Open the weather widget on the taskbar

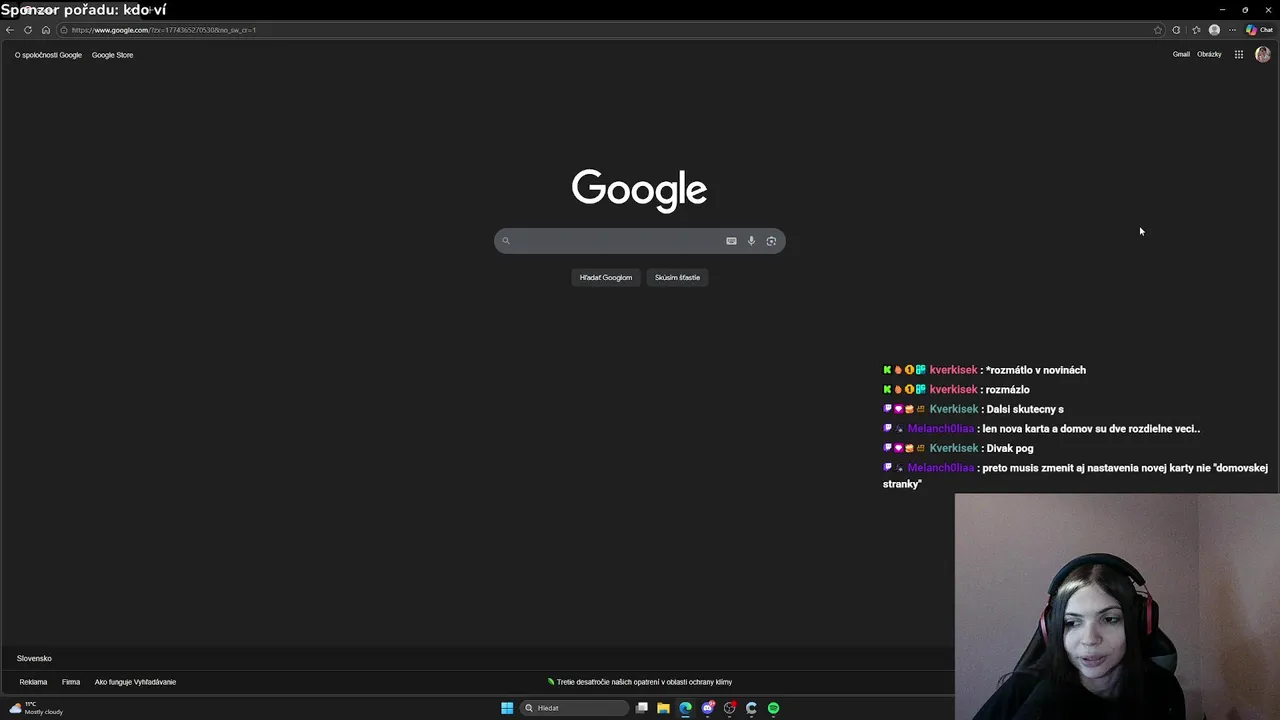tap(36, 708)
